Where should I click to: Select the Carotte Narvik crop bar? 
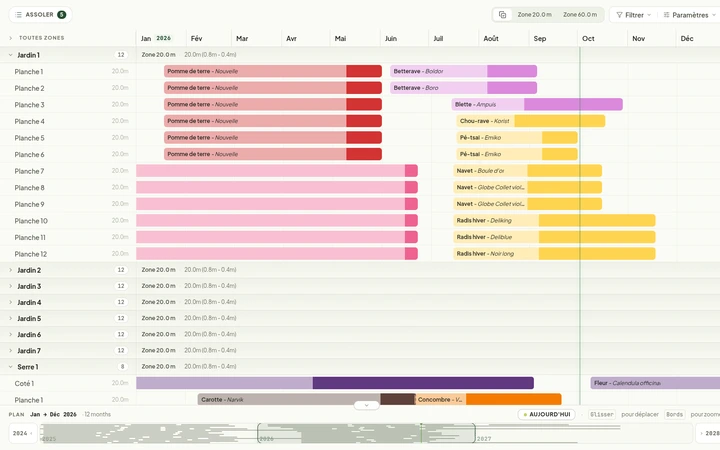[306, 399]
